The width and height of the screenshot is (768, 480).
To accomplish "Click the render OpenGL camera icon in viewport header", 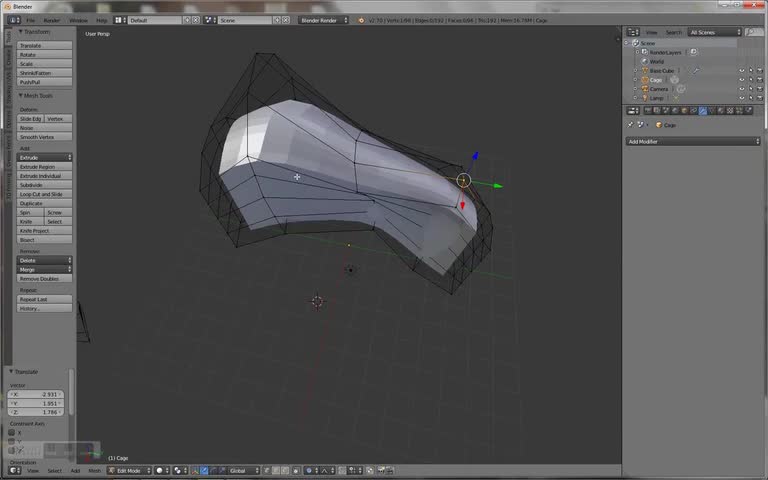I will [x=381, y=470].
